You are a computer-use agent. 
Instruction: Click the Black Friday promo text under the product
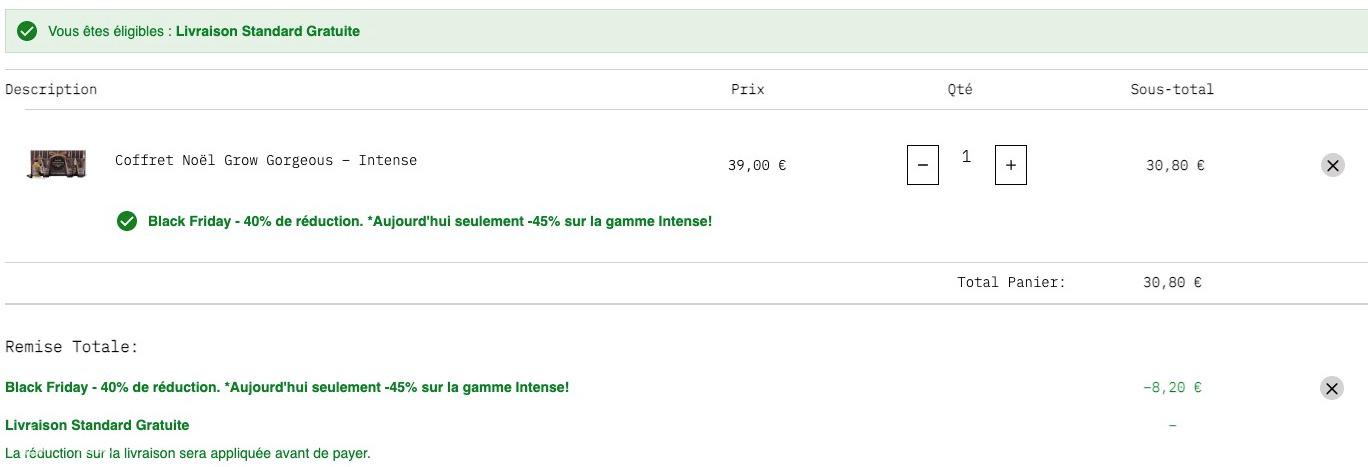click(430, 221)
